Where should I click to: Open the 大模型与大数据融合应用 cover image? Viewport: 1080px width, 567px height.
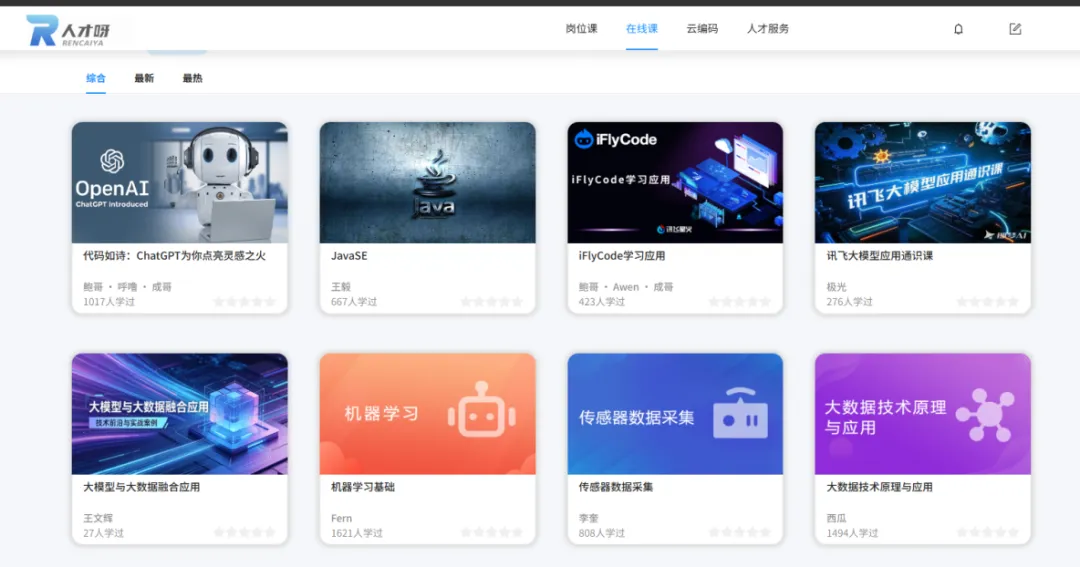[180, 414]
